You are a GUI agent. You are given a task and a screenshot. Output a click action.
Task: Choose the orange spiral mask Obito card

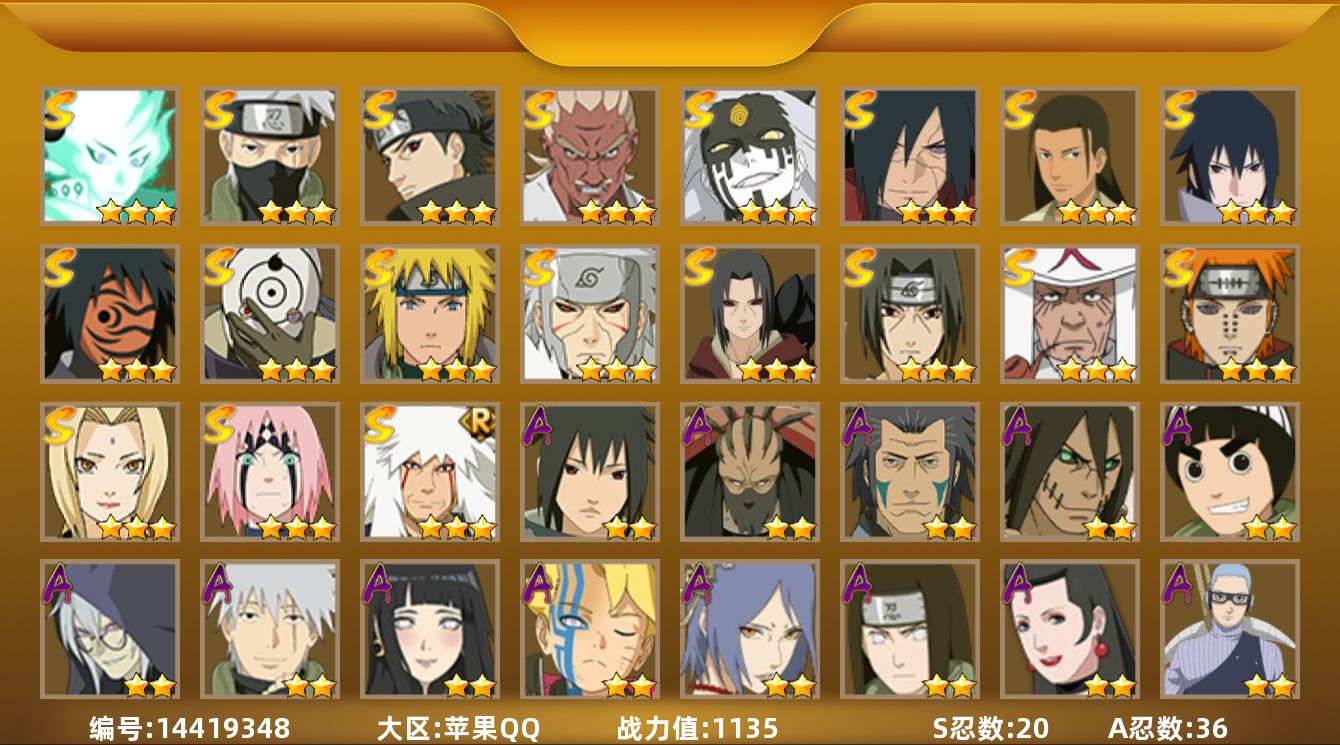(x=110, y=314)
